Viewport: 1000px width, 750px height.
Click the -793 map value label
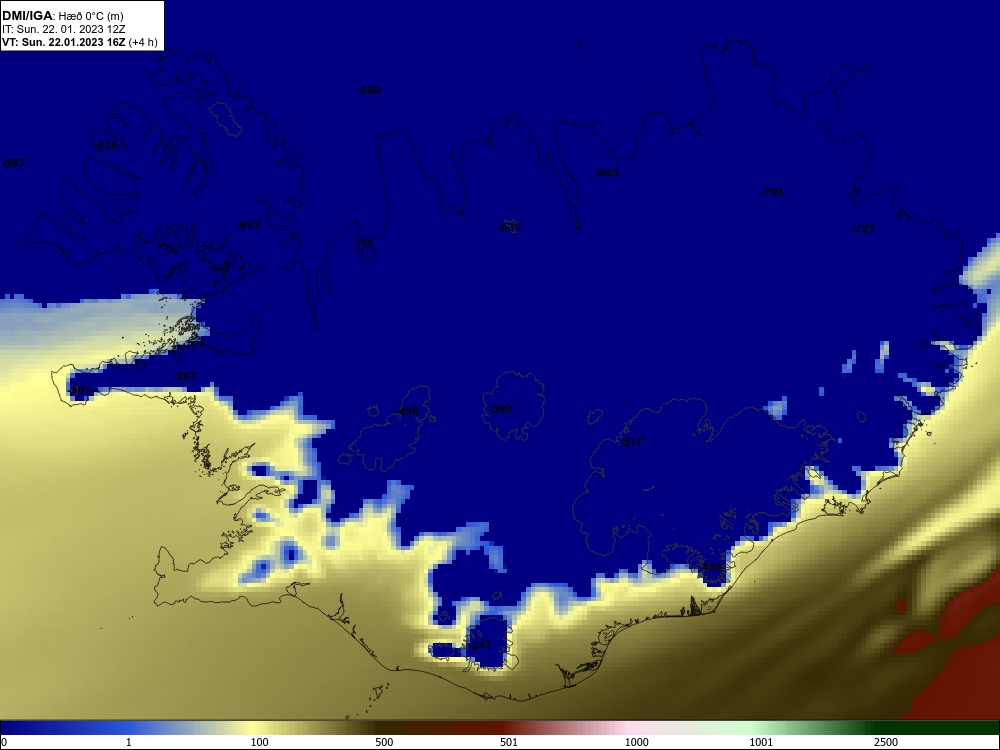[772, 192]
